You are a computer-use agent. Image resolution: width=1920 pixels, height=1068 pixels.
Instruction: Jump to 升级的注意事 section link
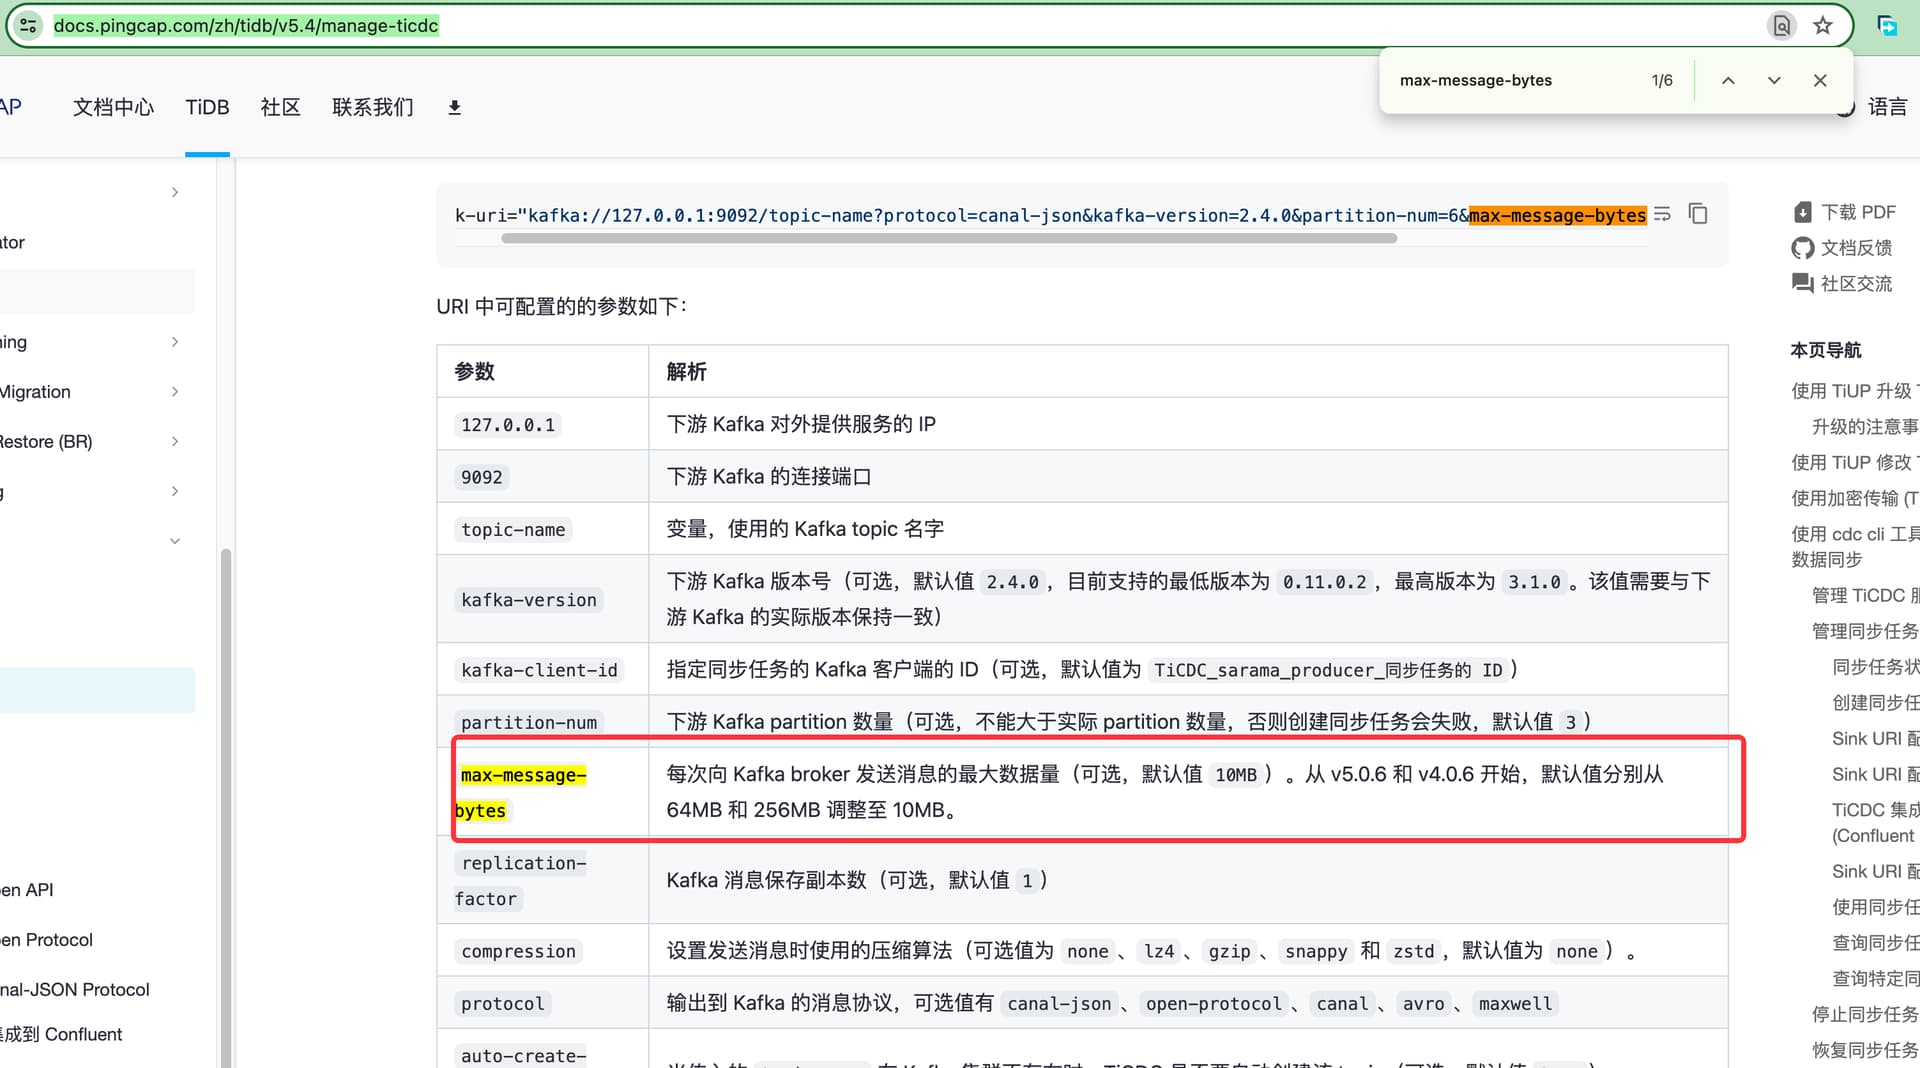1865,427
